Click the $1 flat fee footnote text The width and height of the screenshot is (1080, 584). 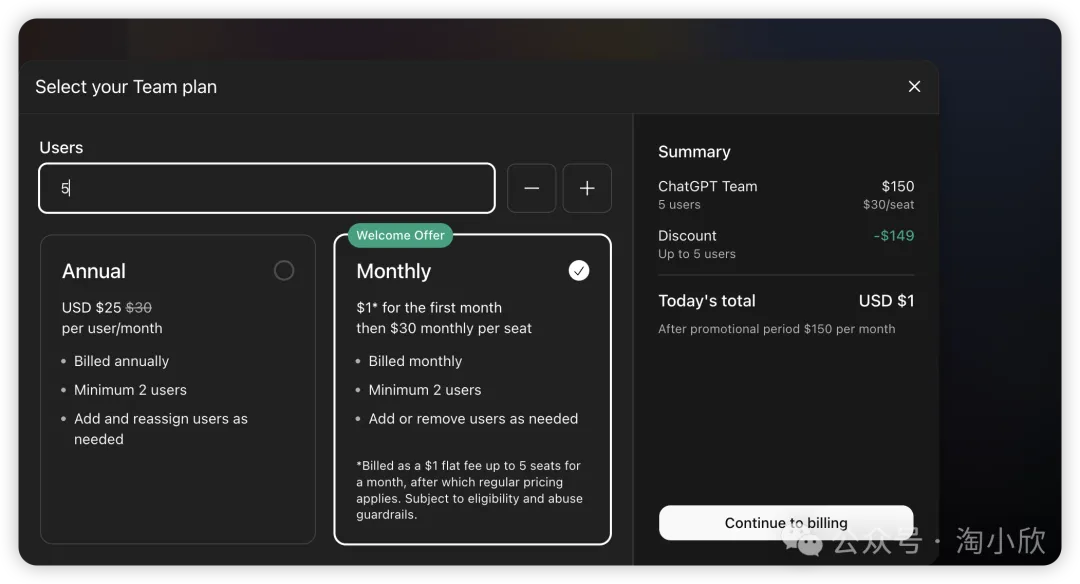(469, 490)
